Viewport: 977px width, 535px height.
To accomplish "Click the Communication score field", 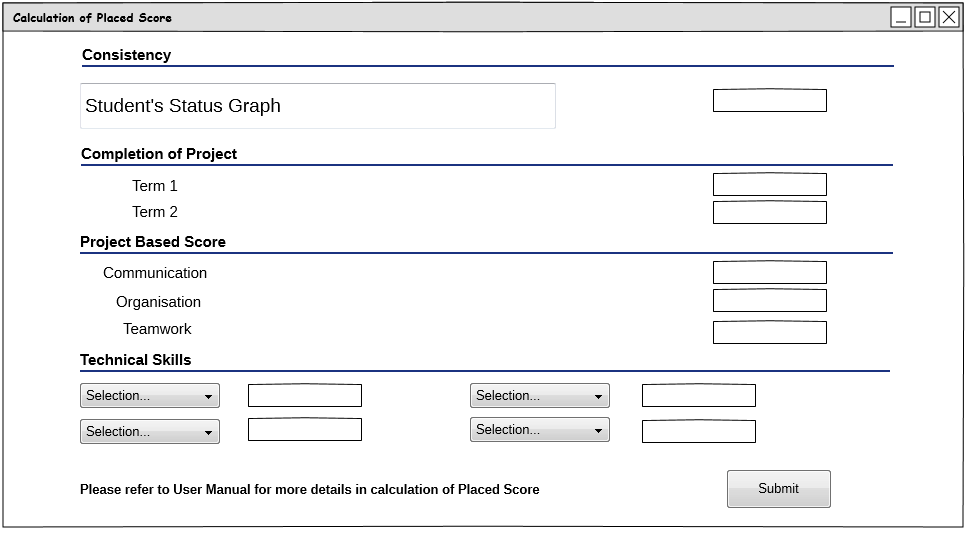I will tap(770, 272).
